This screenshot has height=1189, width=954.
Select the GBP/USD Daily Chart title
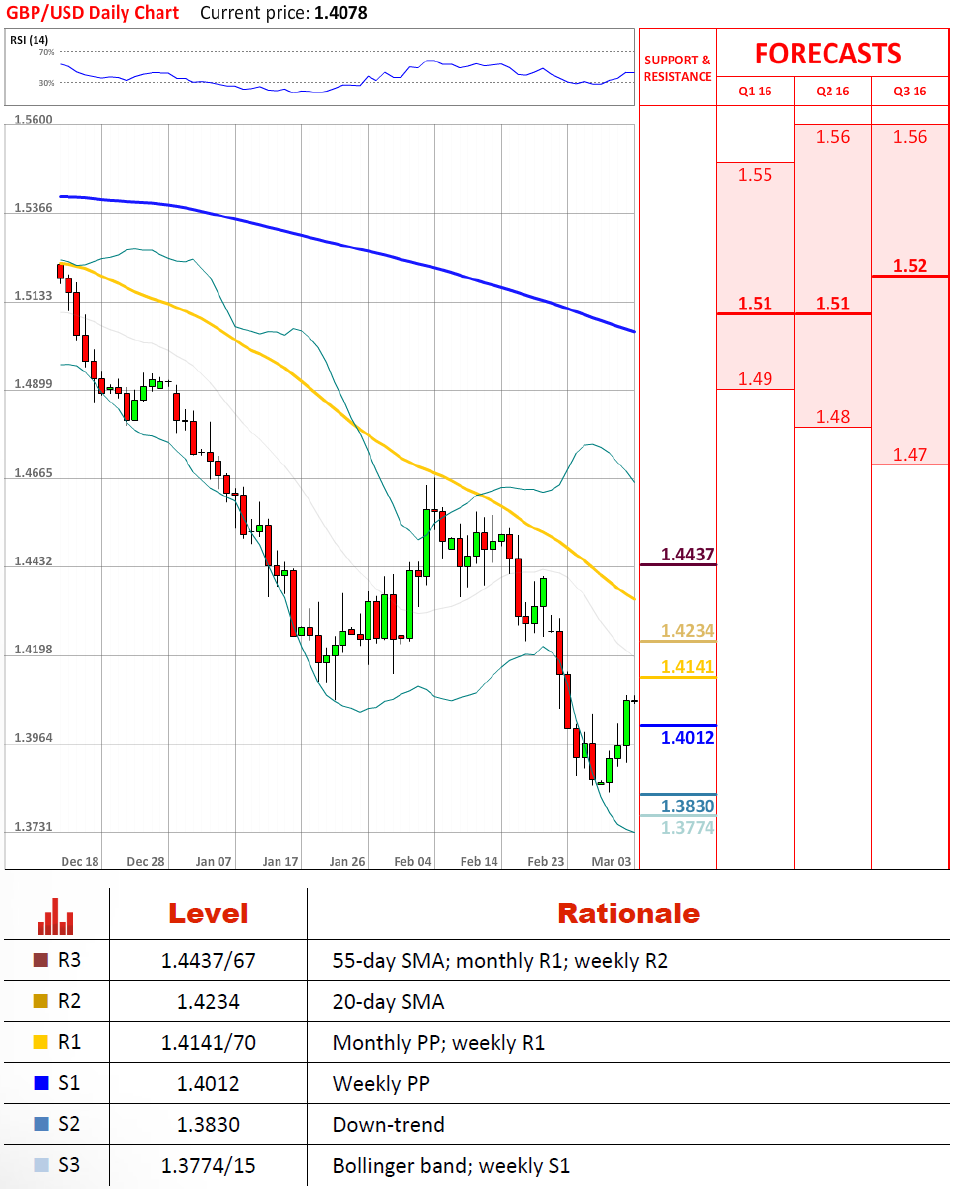pos(93,13)
